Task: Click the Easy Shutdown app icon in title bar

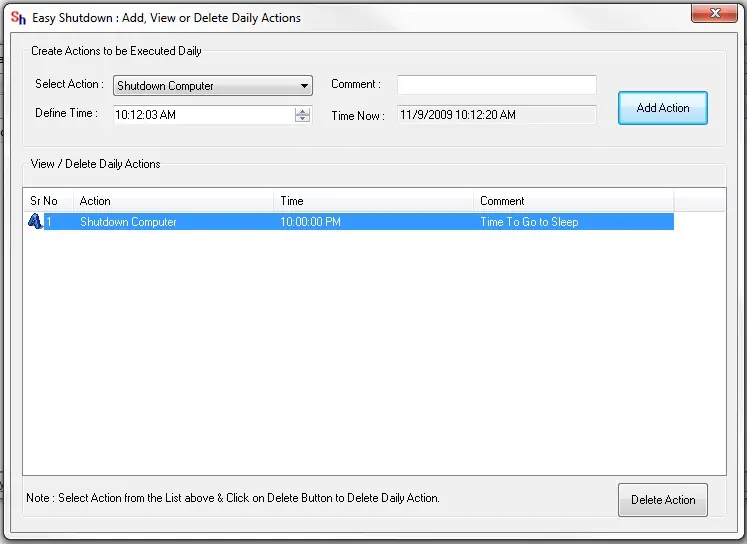Action: [x=17, y=17]
